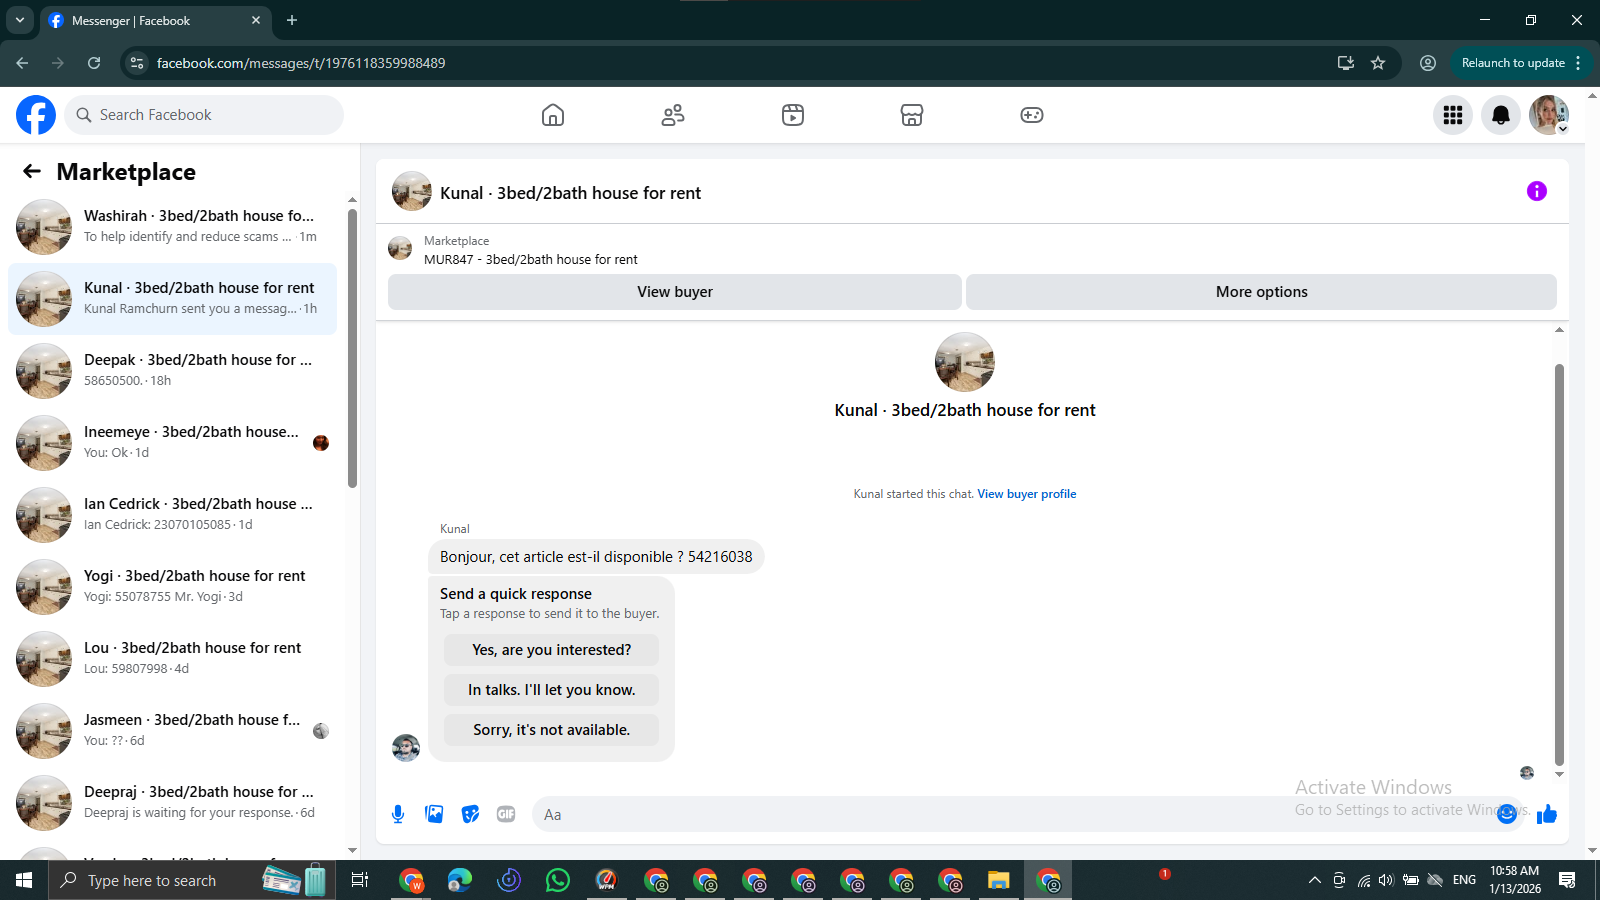The width and height of the screenshot is (1600, 900).
Task: Open the emoji picker in message box
Action: click(x=1507, y=814)
